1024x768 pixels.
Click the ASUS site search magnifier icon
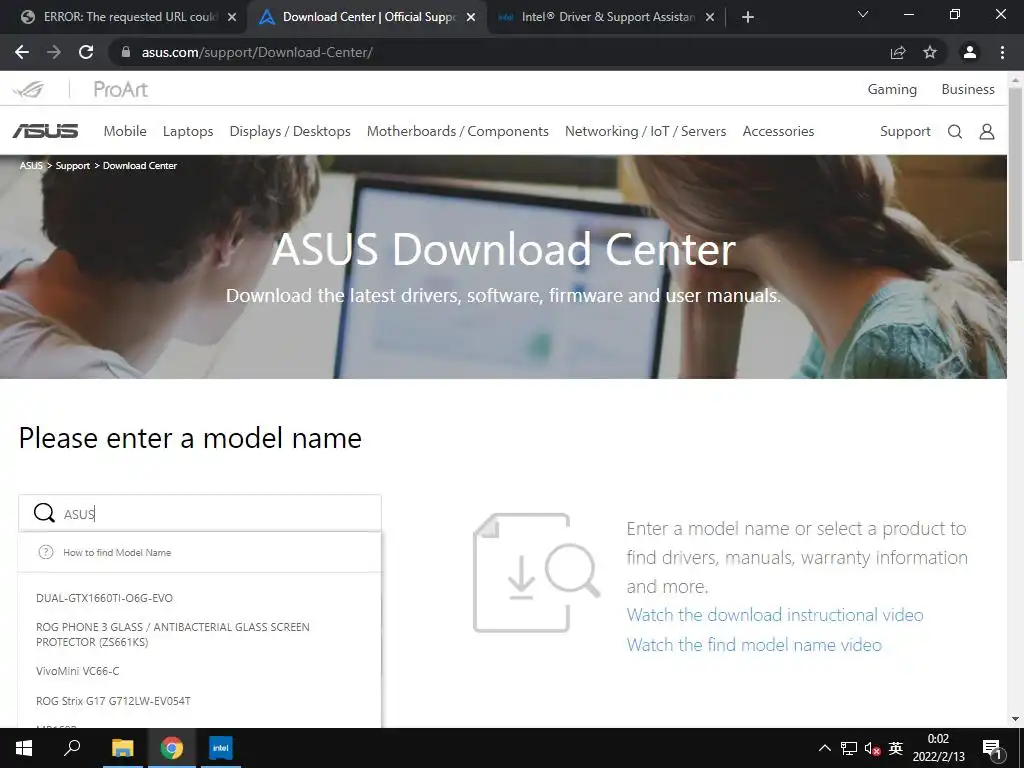(x=955, y=132)
